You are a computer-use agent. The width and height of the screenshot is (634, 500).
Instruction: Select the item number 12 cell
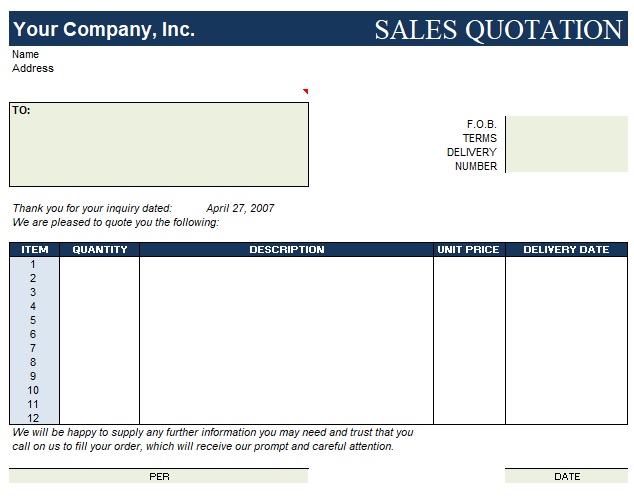34,418
